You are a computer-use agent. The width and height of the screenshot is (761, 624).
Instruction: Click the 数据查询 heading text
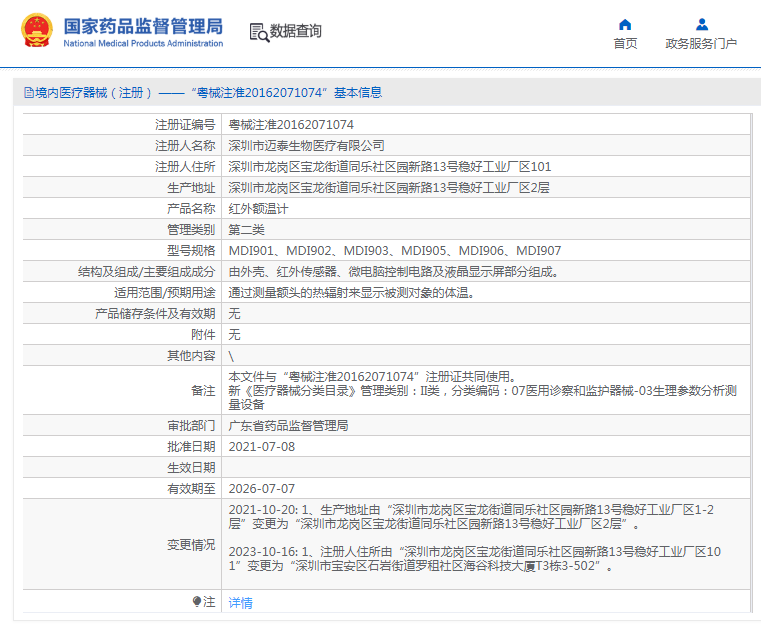[296, 31]
